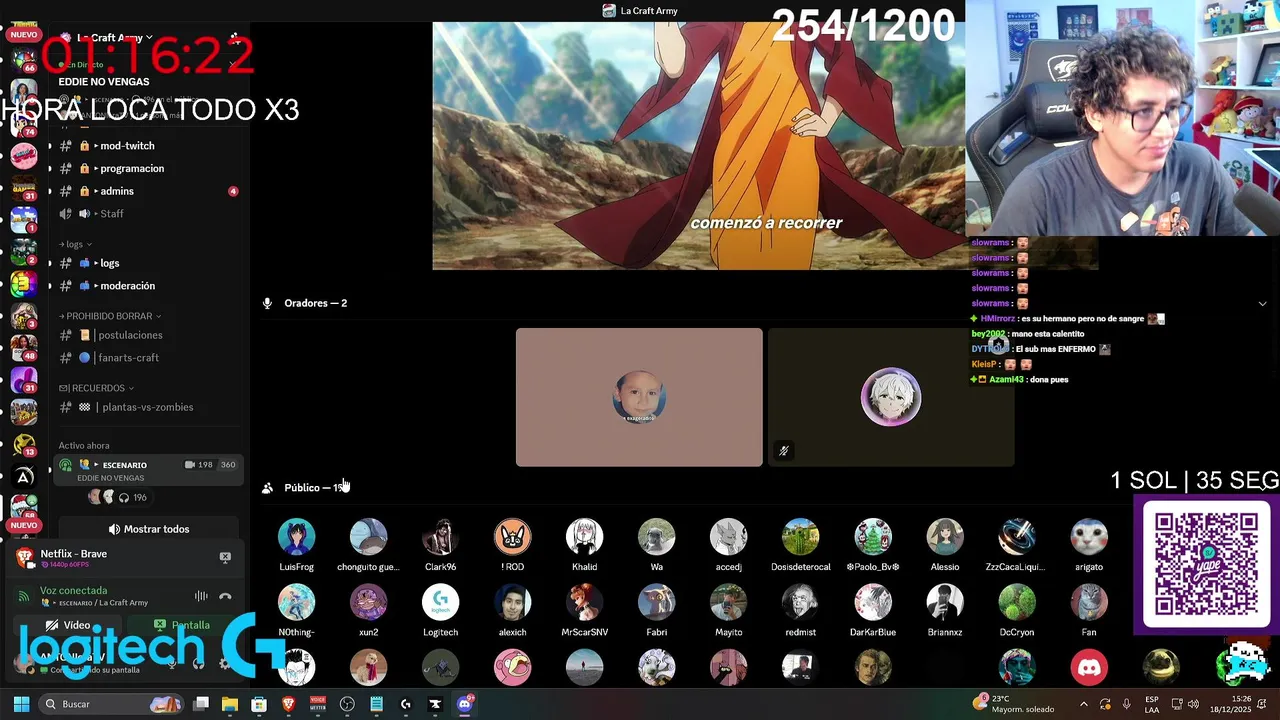Open server icon with 66 badge

pyautogui.click(x=24, y=59)
